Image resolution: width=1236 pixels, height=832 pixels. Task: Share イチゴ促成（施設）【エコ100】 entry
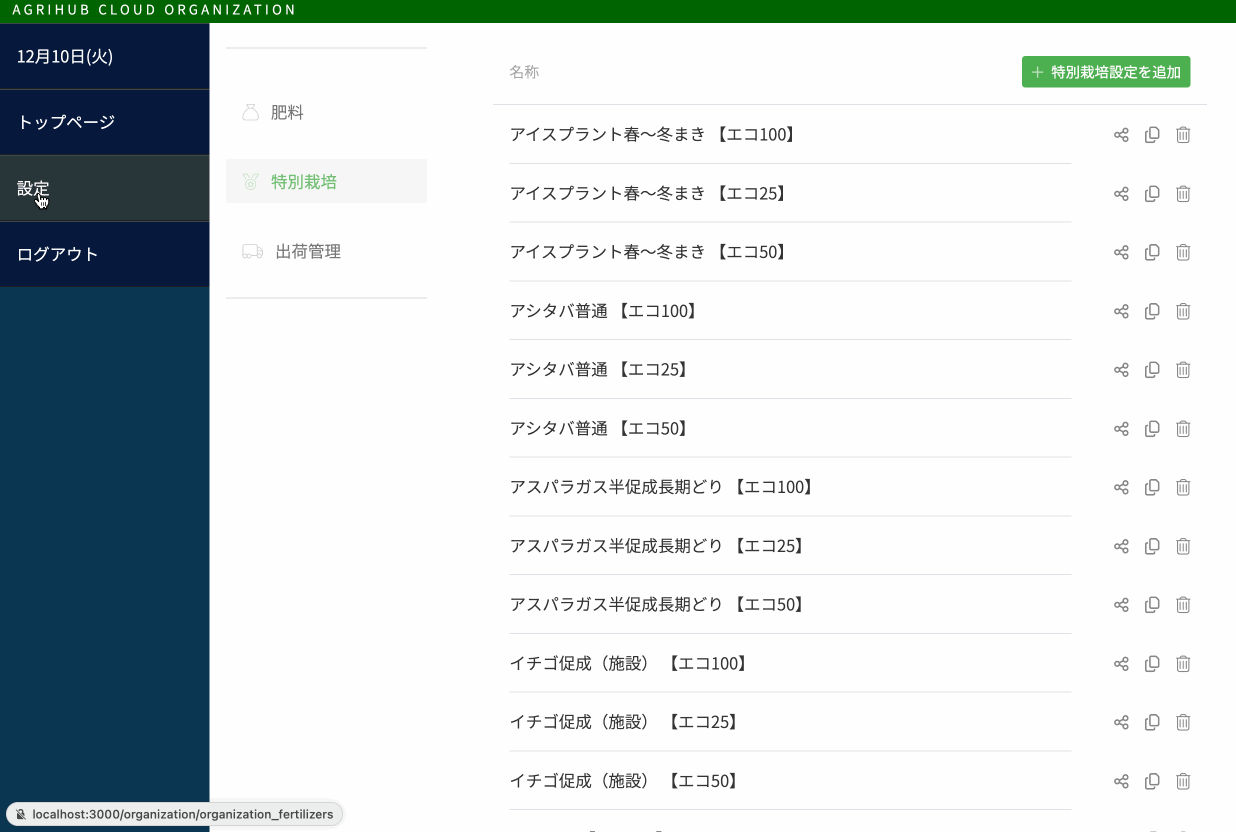tap(1121, 664)
